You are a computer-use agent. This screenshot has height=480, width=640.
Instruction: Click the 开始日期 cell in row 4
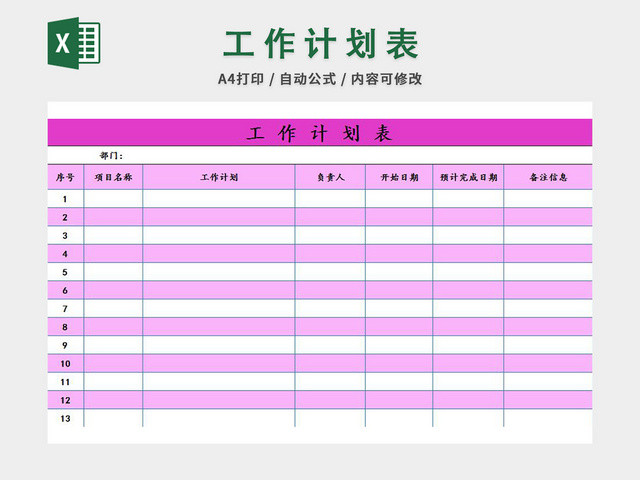click(x=399, y=254)
